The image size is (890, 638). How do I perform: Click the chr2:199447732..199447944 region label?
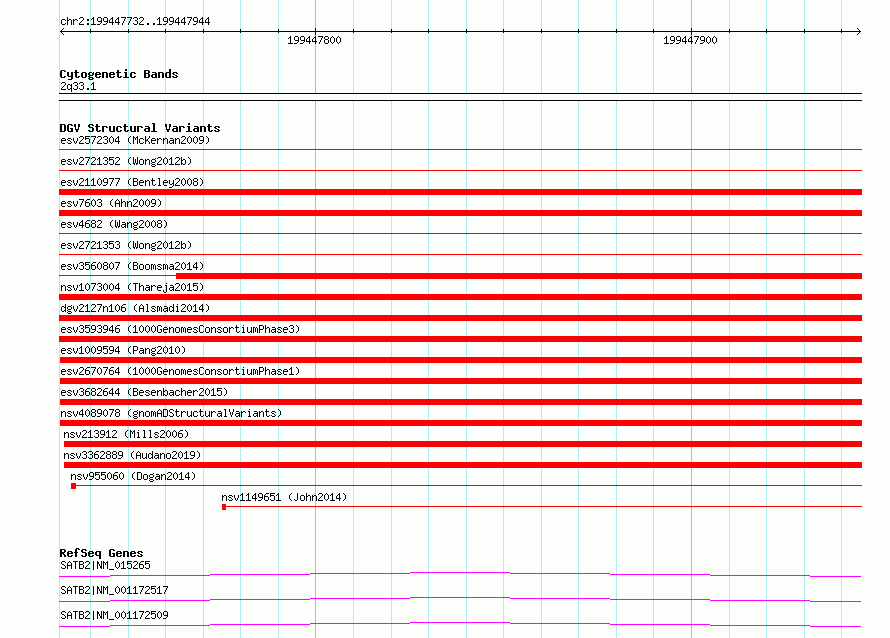(x=135, y=21)
